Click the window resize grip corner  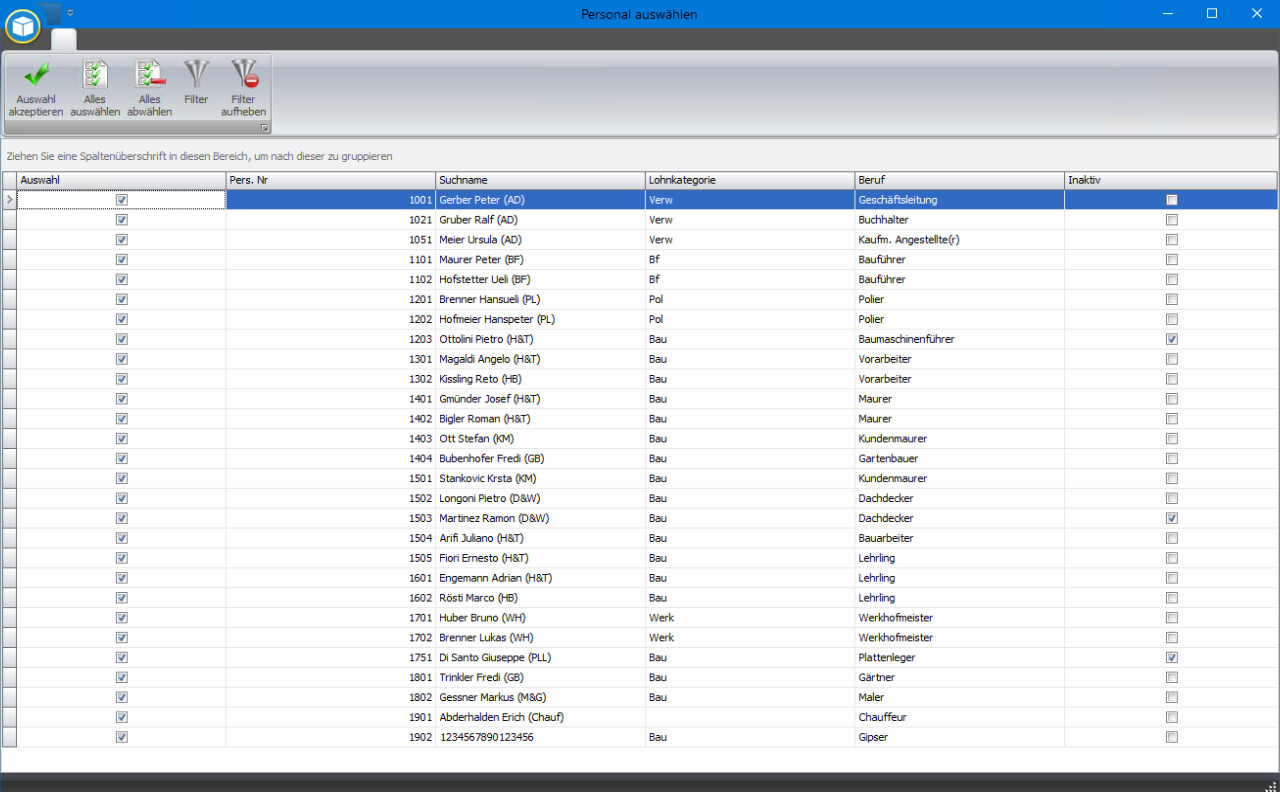click(1272, 785)
